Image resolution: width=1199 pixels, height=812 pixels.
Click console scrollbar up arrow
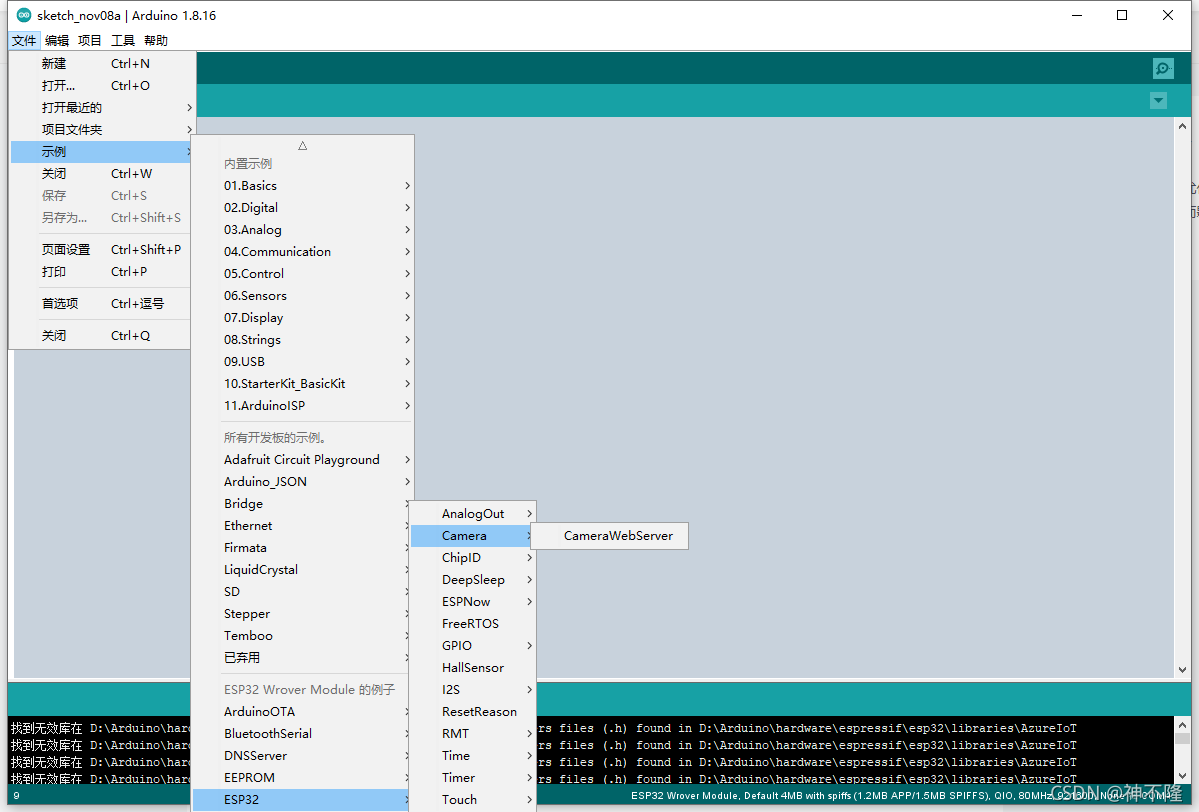click(1182, 725)
